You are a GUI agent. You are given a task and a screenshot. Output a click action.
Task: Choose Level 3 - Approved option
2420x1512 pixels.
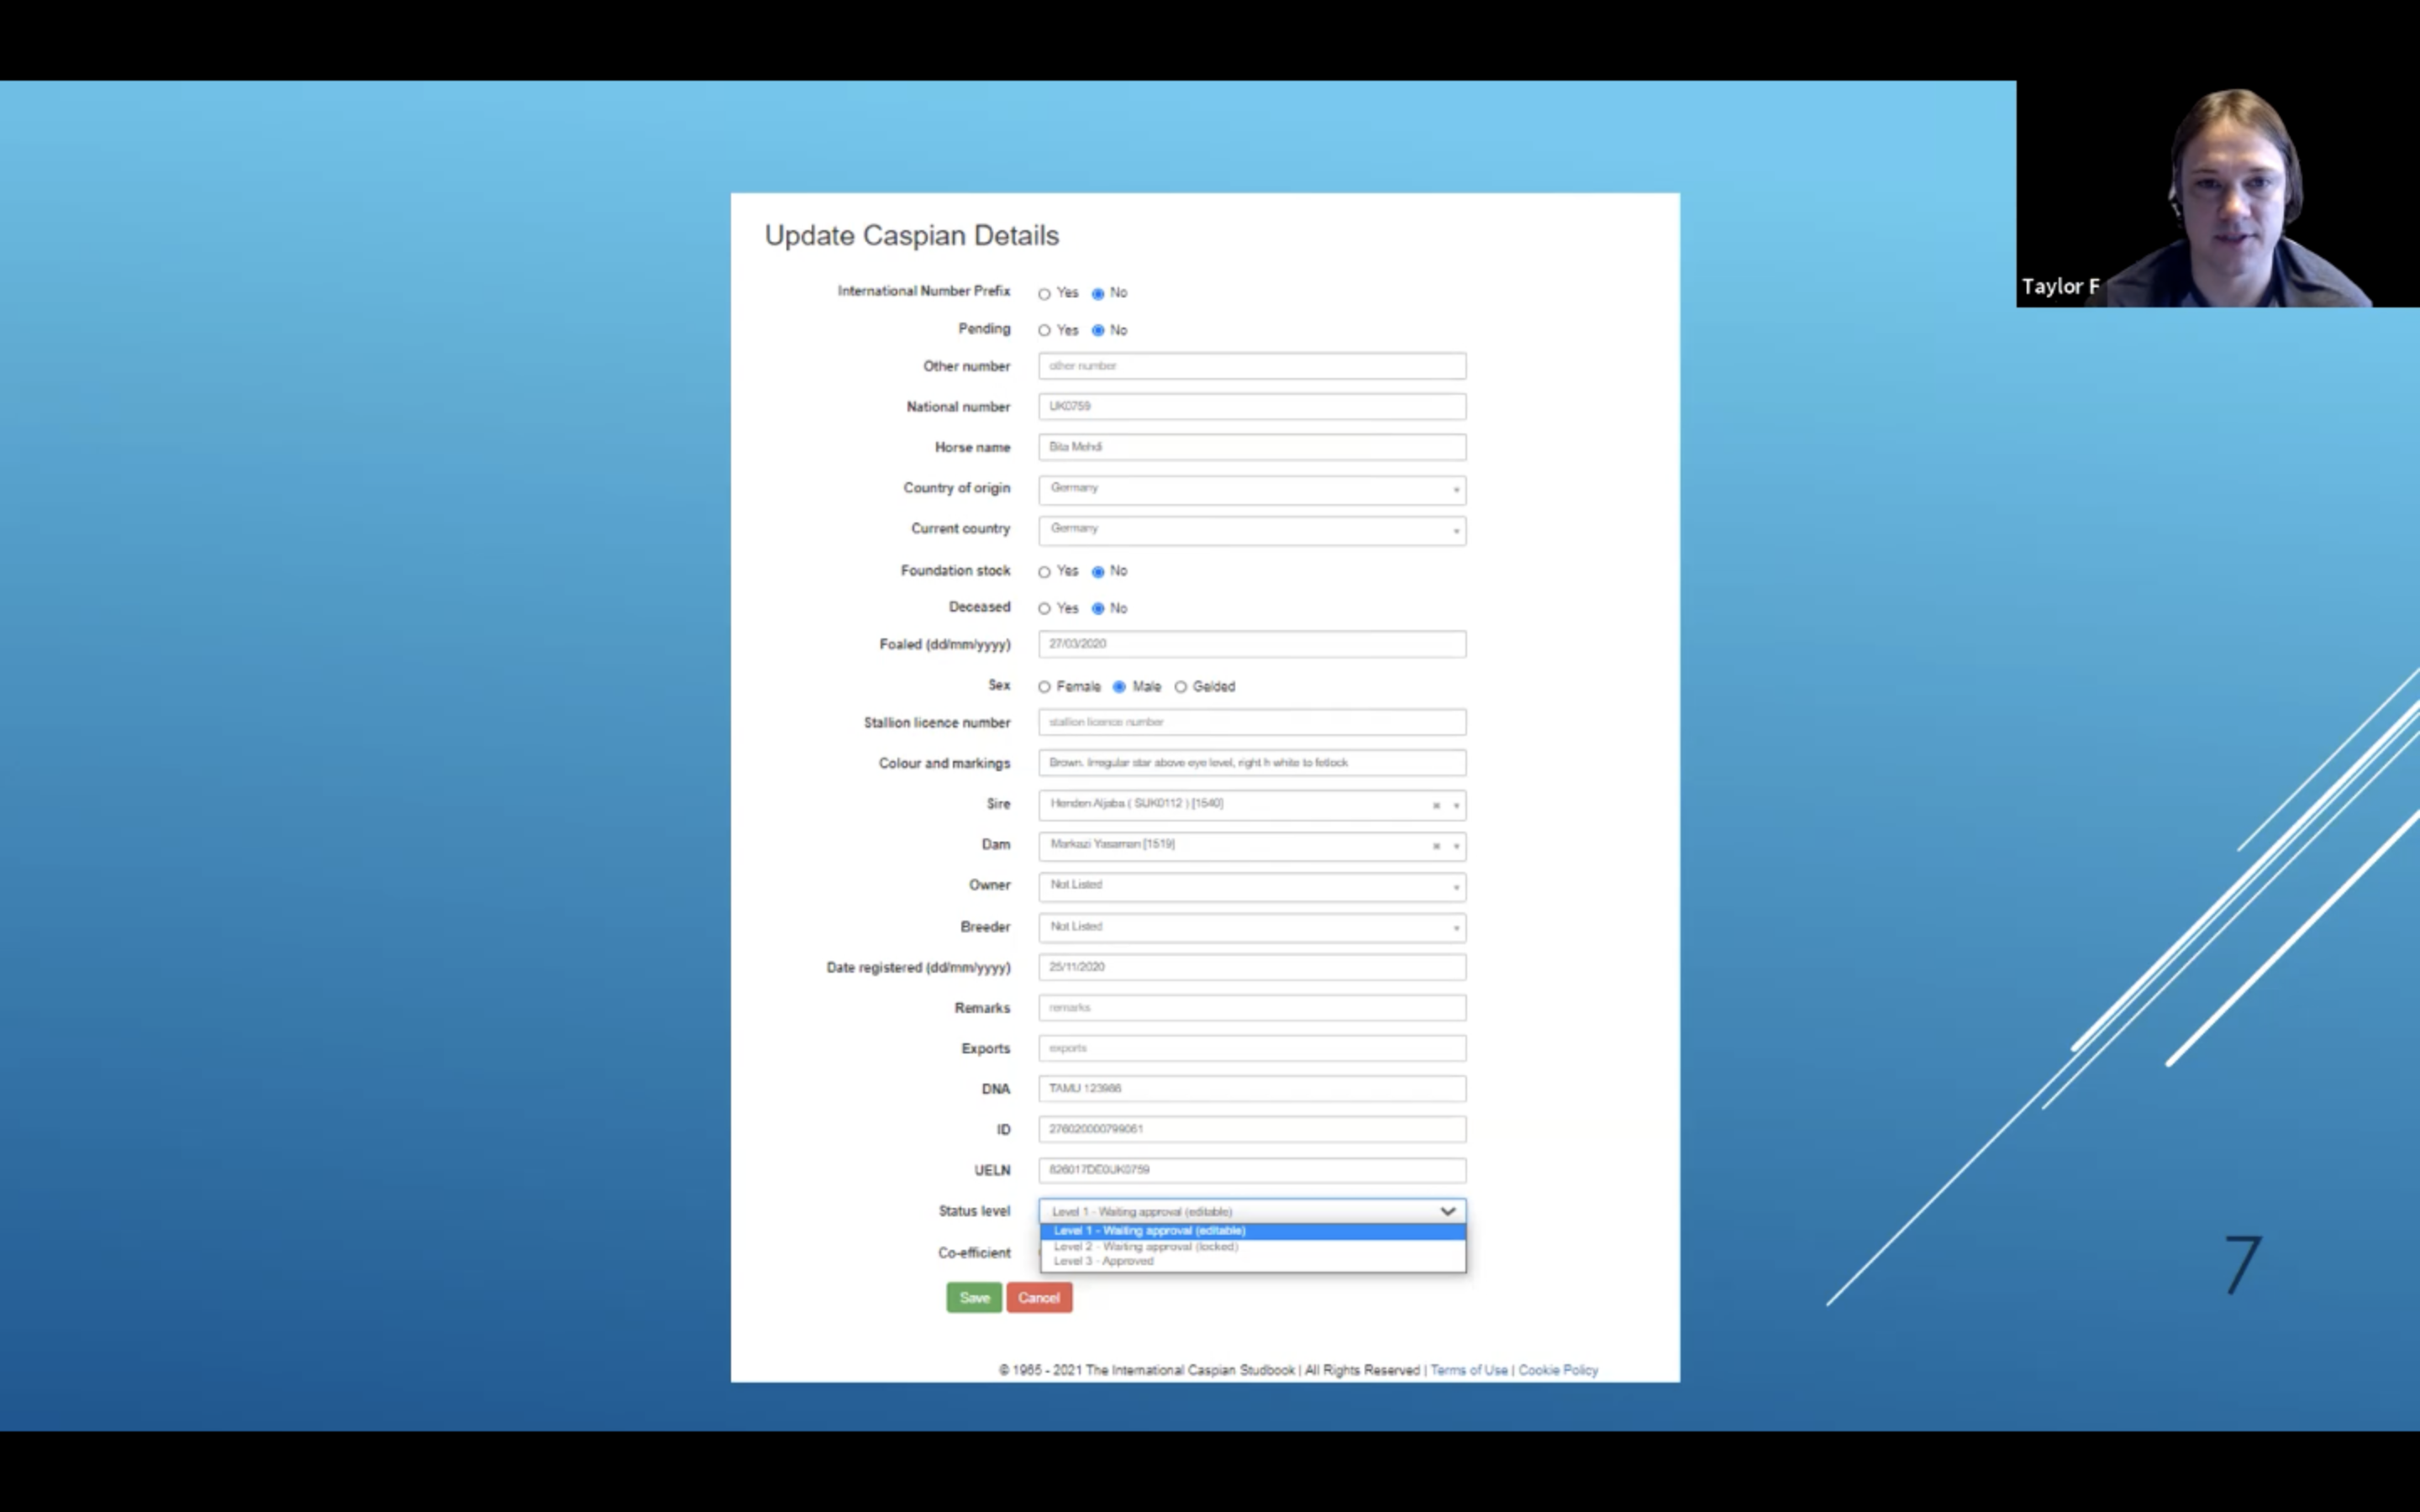[x=1104, y=1261]
